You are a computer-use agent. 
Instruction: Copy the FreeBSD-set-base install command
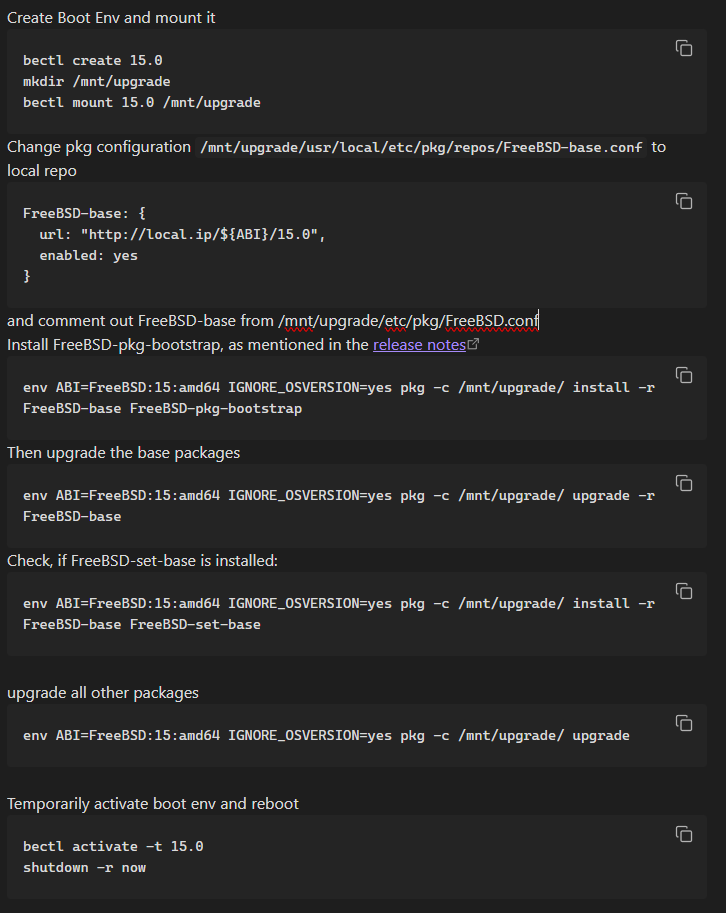pyautogui.click(x=684, y=591)
